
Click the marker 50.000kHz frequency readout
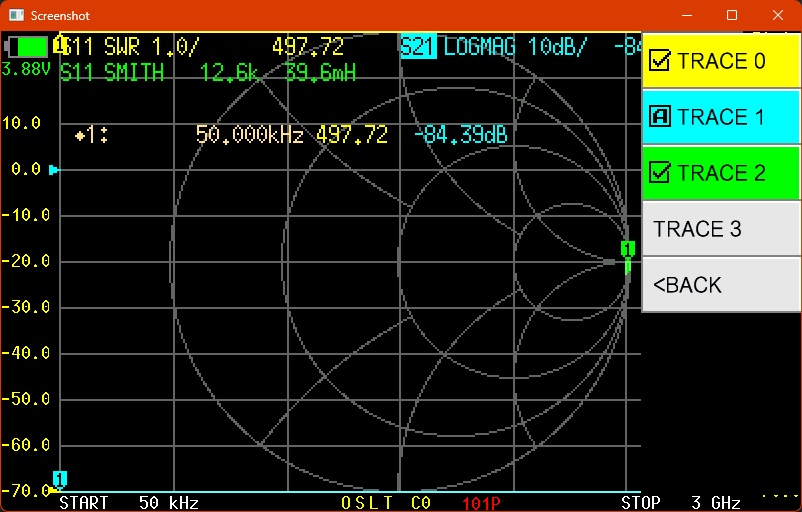(249, 135)
